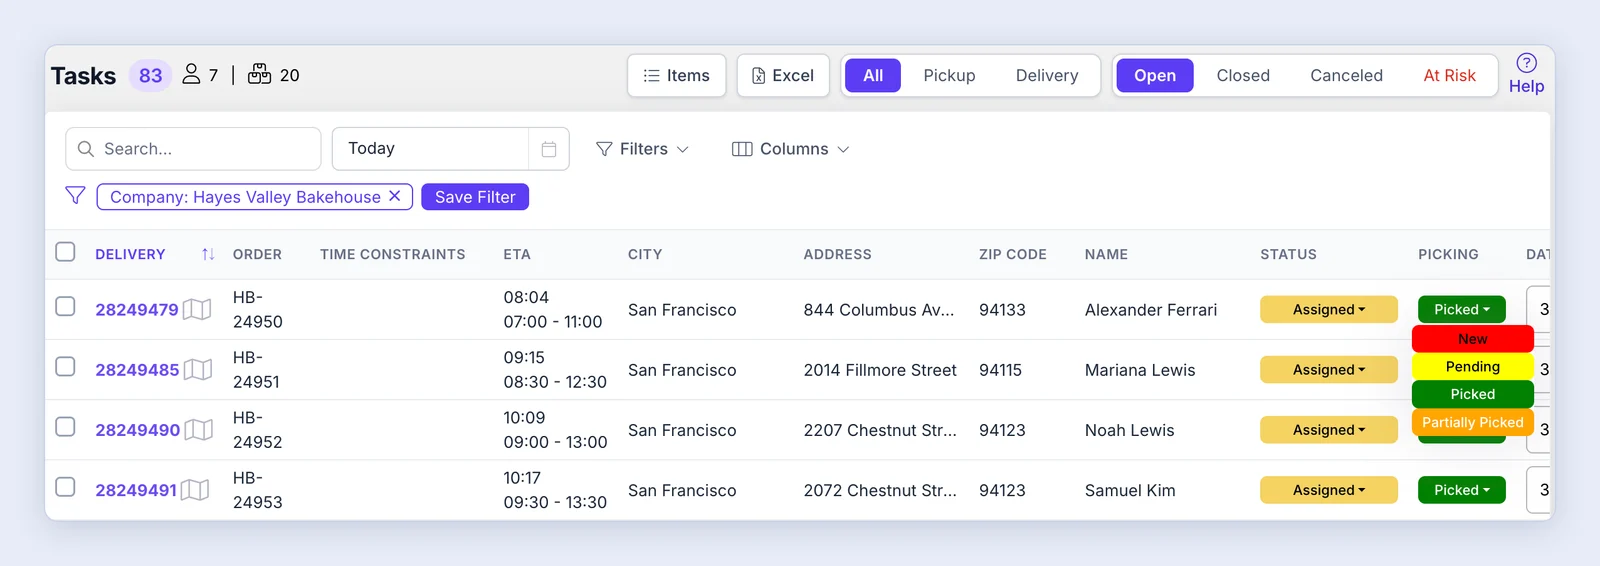Image resolution: width=1600 pixels, height=566 pixels.
Task: Sort by the Delivery column arrows icon
Action: (x=208, y=254)
